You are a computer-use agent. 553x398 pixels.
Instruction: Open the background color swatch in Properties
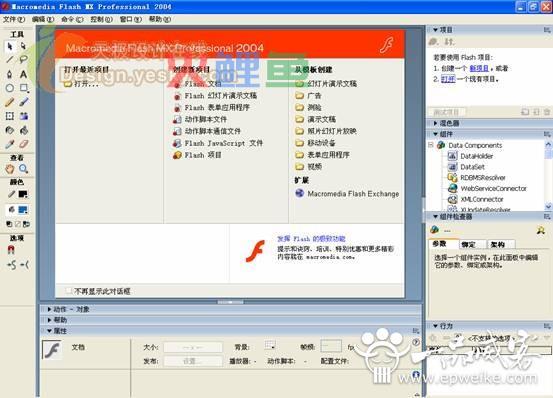pyautogui.click(x=270, y=345)
